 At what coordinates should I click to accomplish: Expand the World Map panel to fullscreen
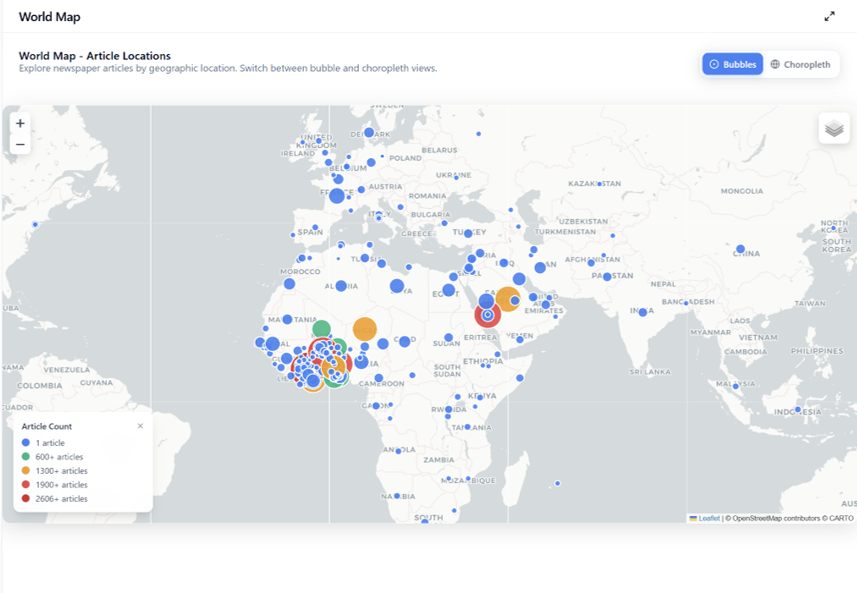pos(829,17)
